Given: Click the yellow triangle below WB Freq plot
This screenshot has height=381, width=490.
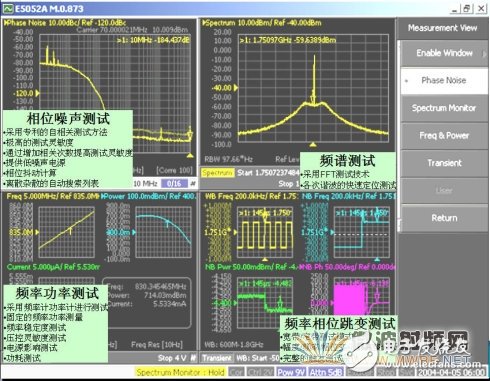Looking at the screenshot, I should click(265, 259).
